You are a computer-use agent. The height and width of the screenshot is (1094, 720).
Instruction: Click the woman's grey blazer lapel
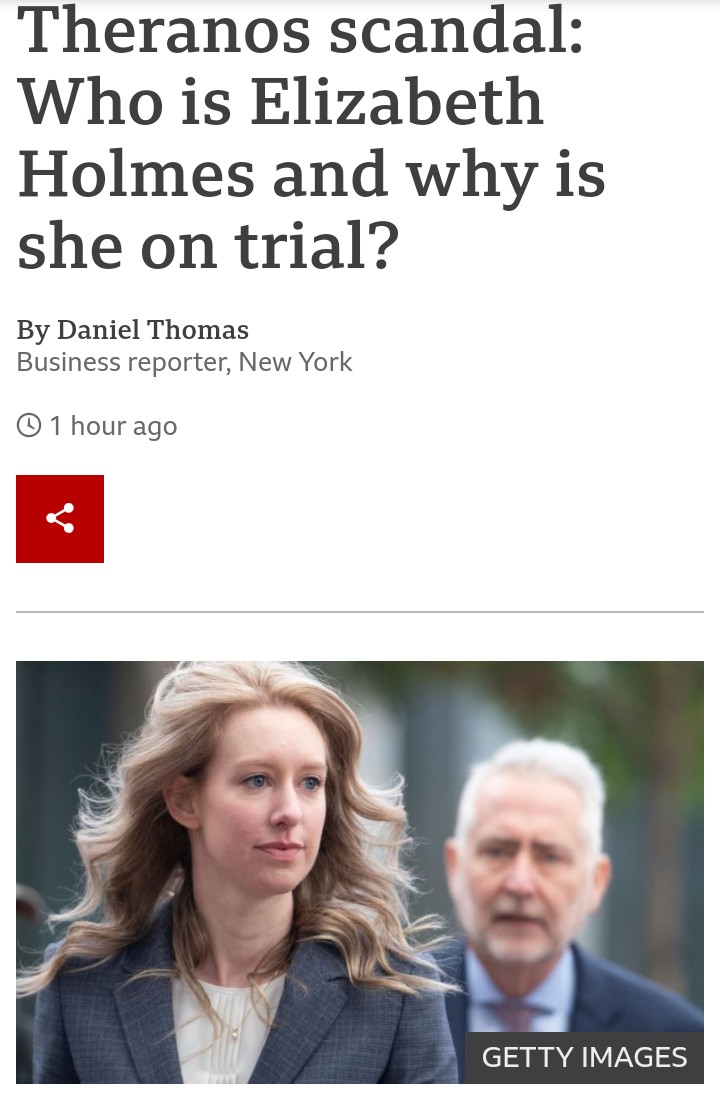tap(150, 991)
